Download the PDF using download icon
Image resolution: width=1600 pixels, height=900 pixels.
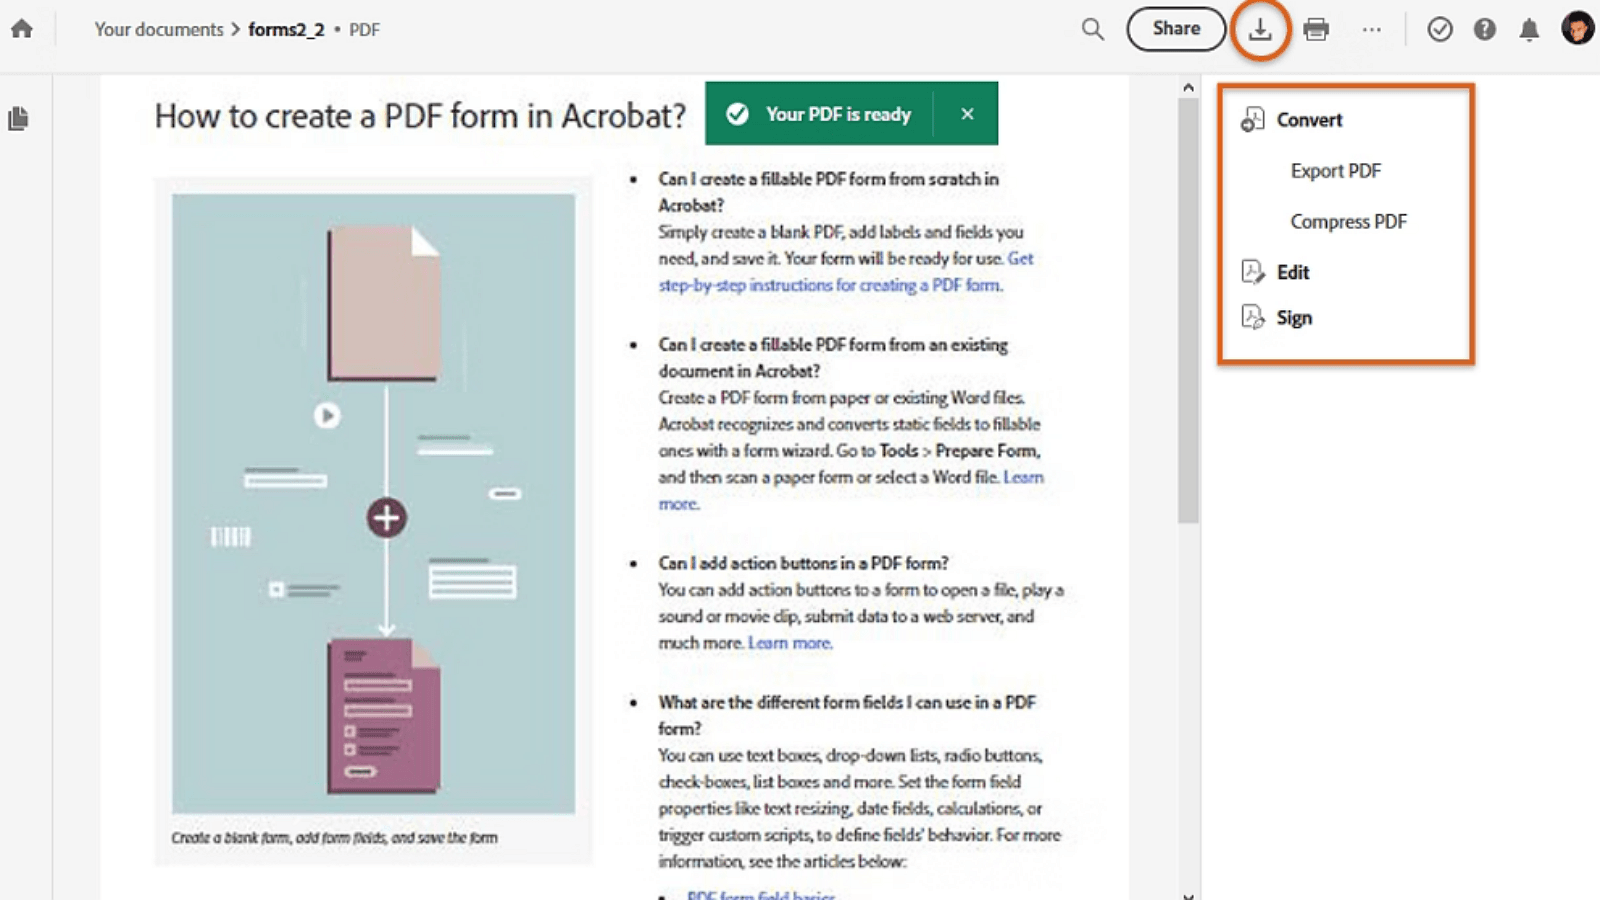coord(1260,30)
